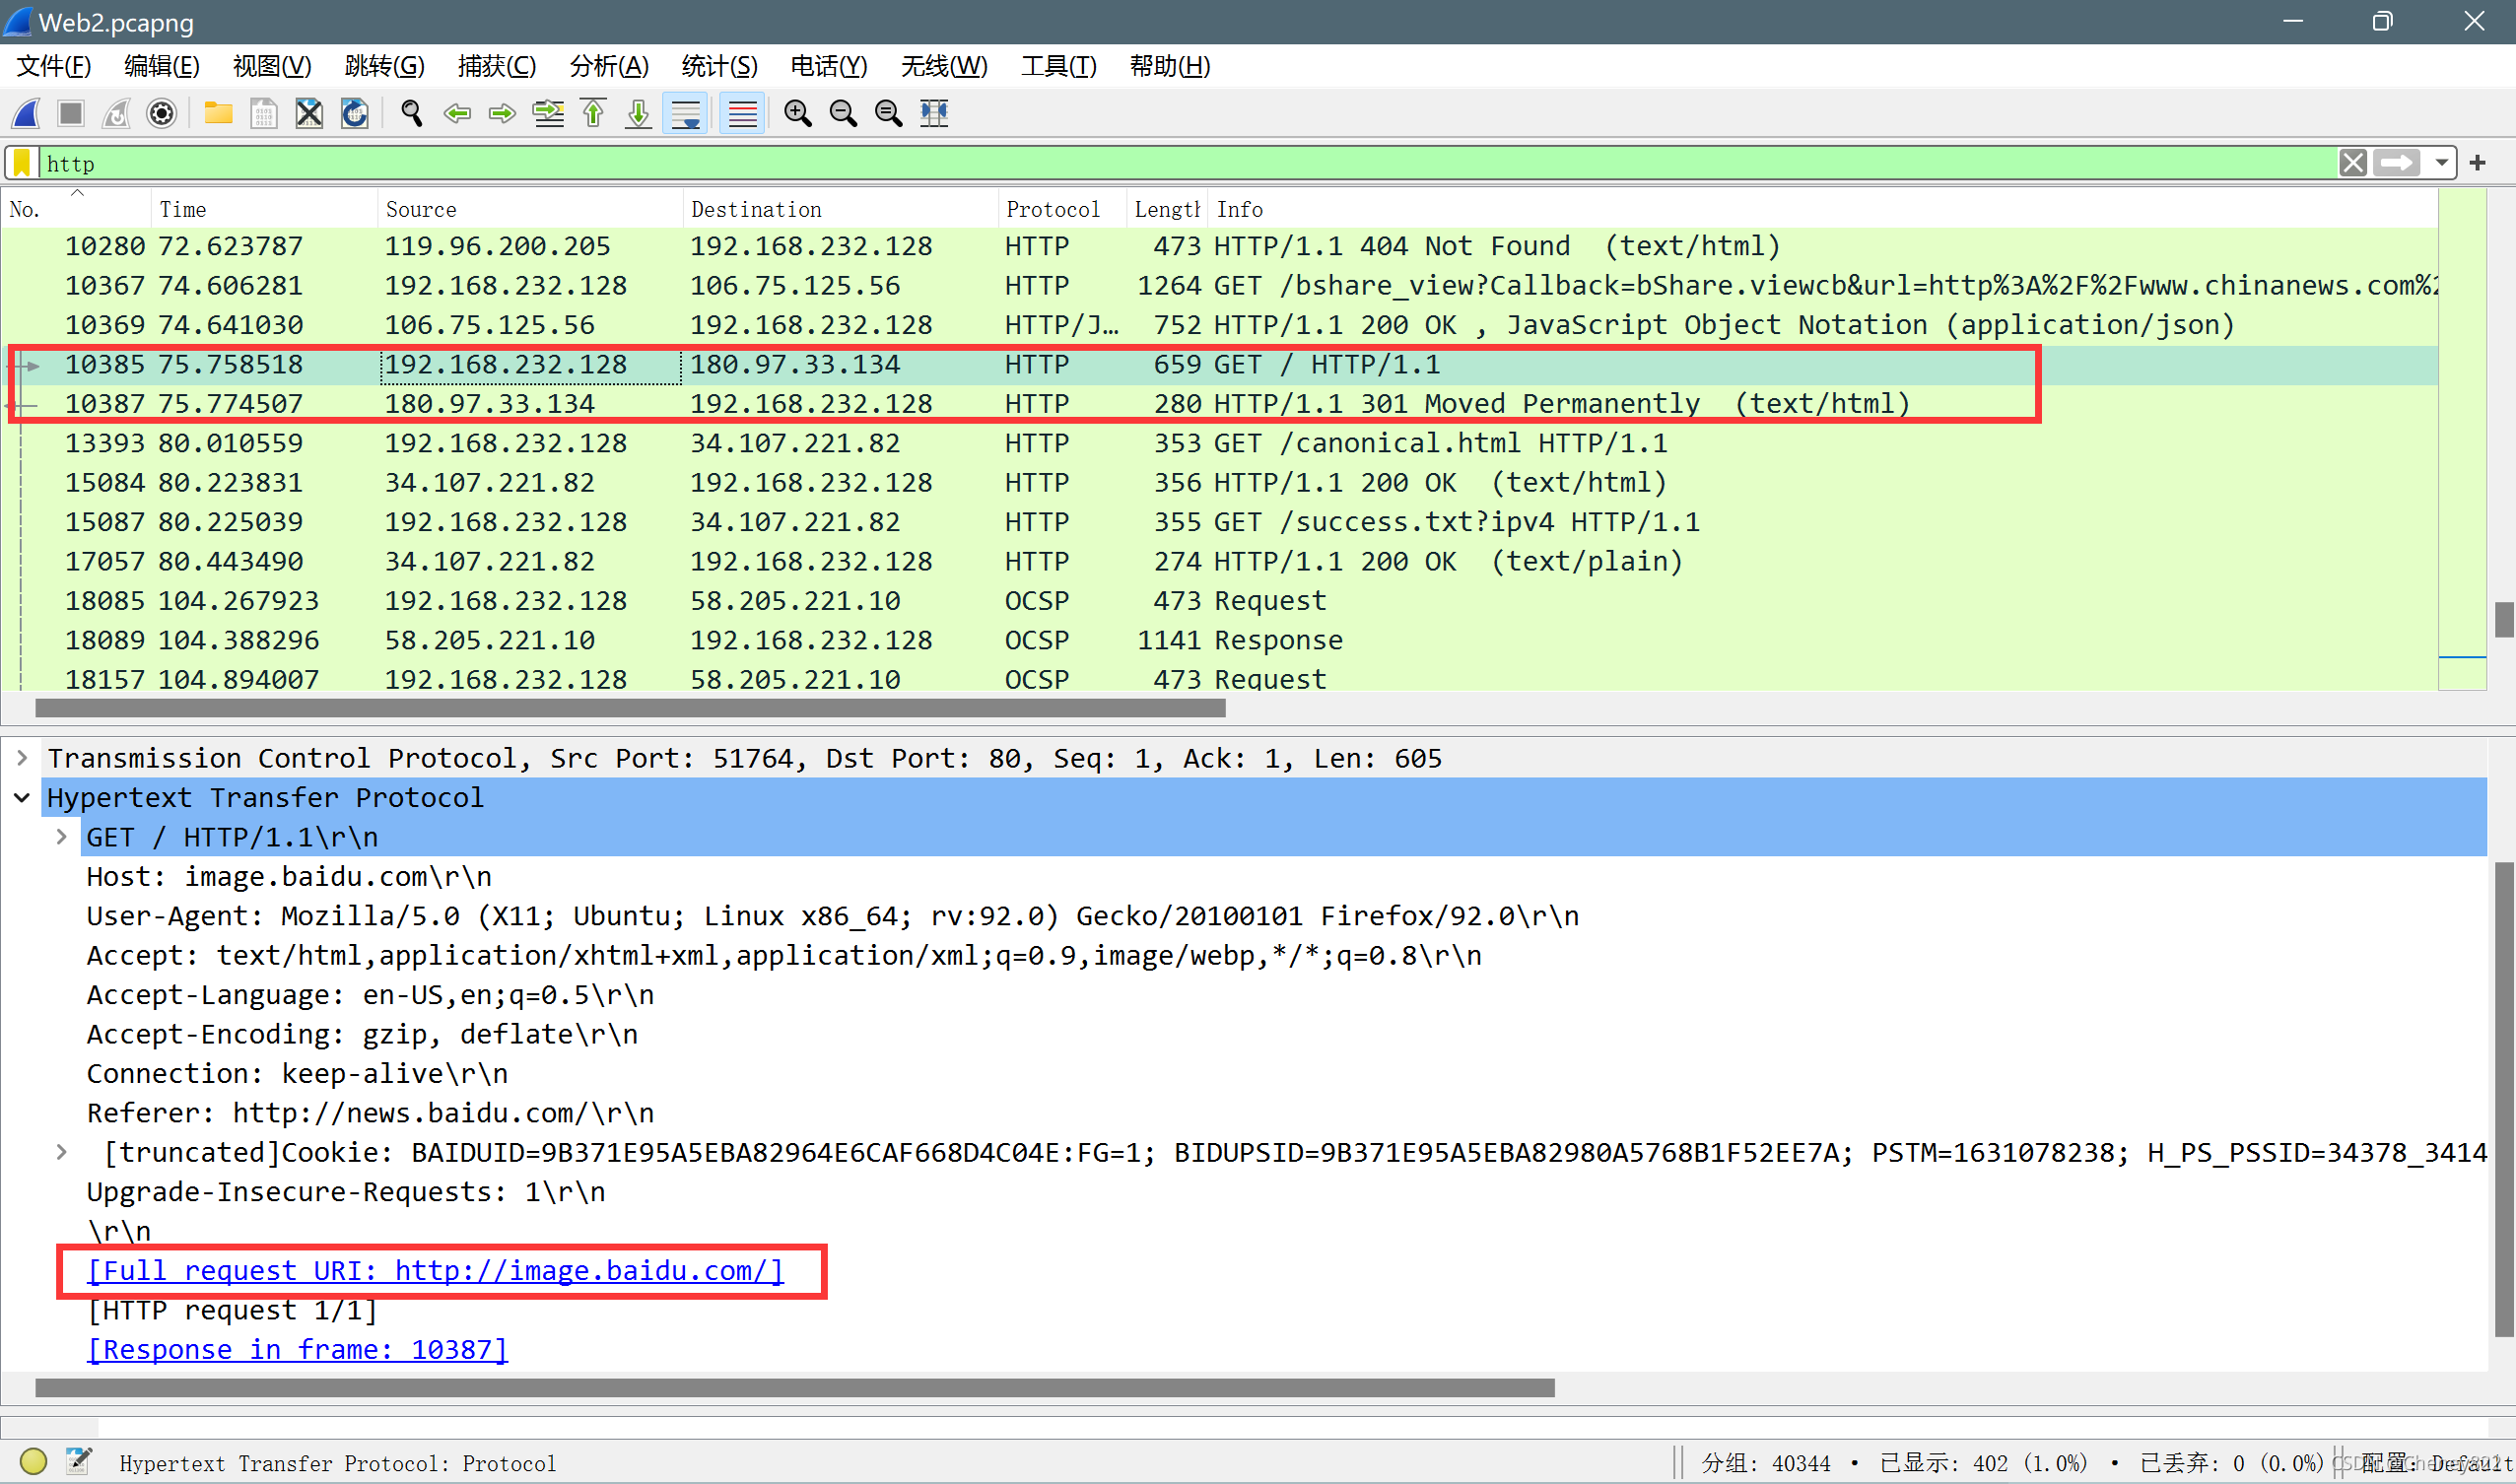Zoom in on packet list text

tap(797, 113)
